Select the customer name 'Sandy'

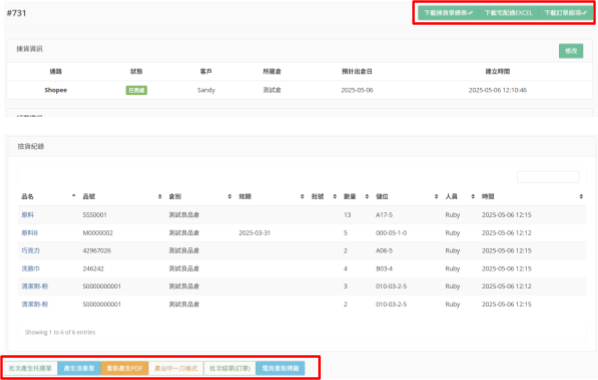pos(206,90)
